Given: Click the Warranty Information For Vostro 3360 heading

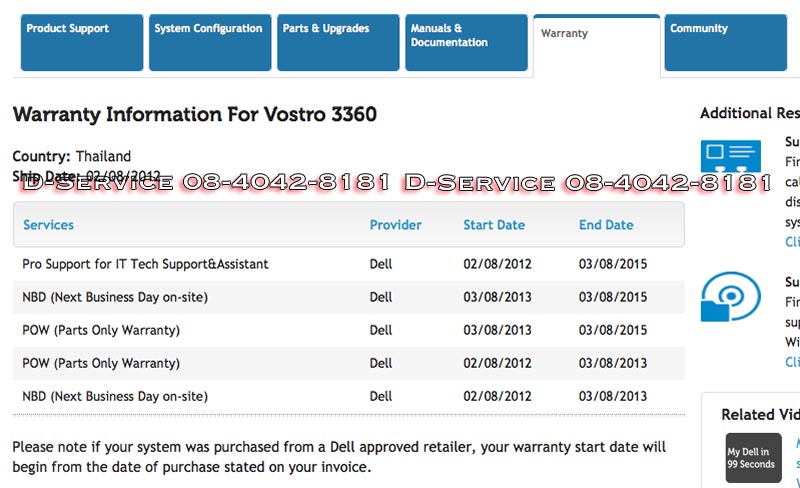Looking at the screenshot, I should coord(195,114).
